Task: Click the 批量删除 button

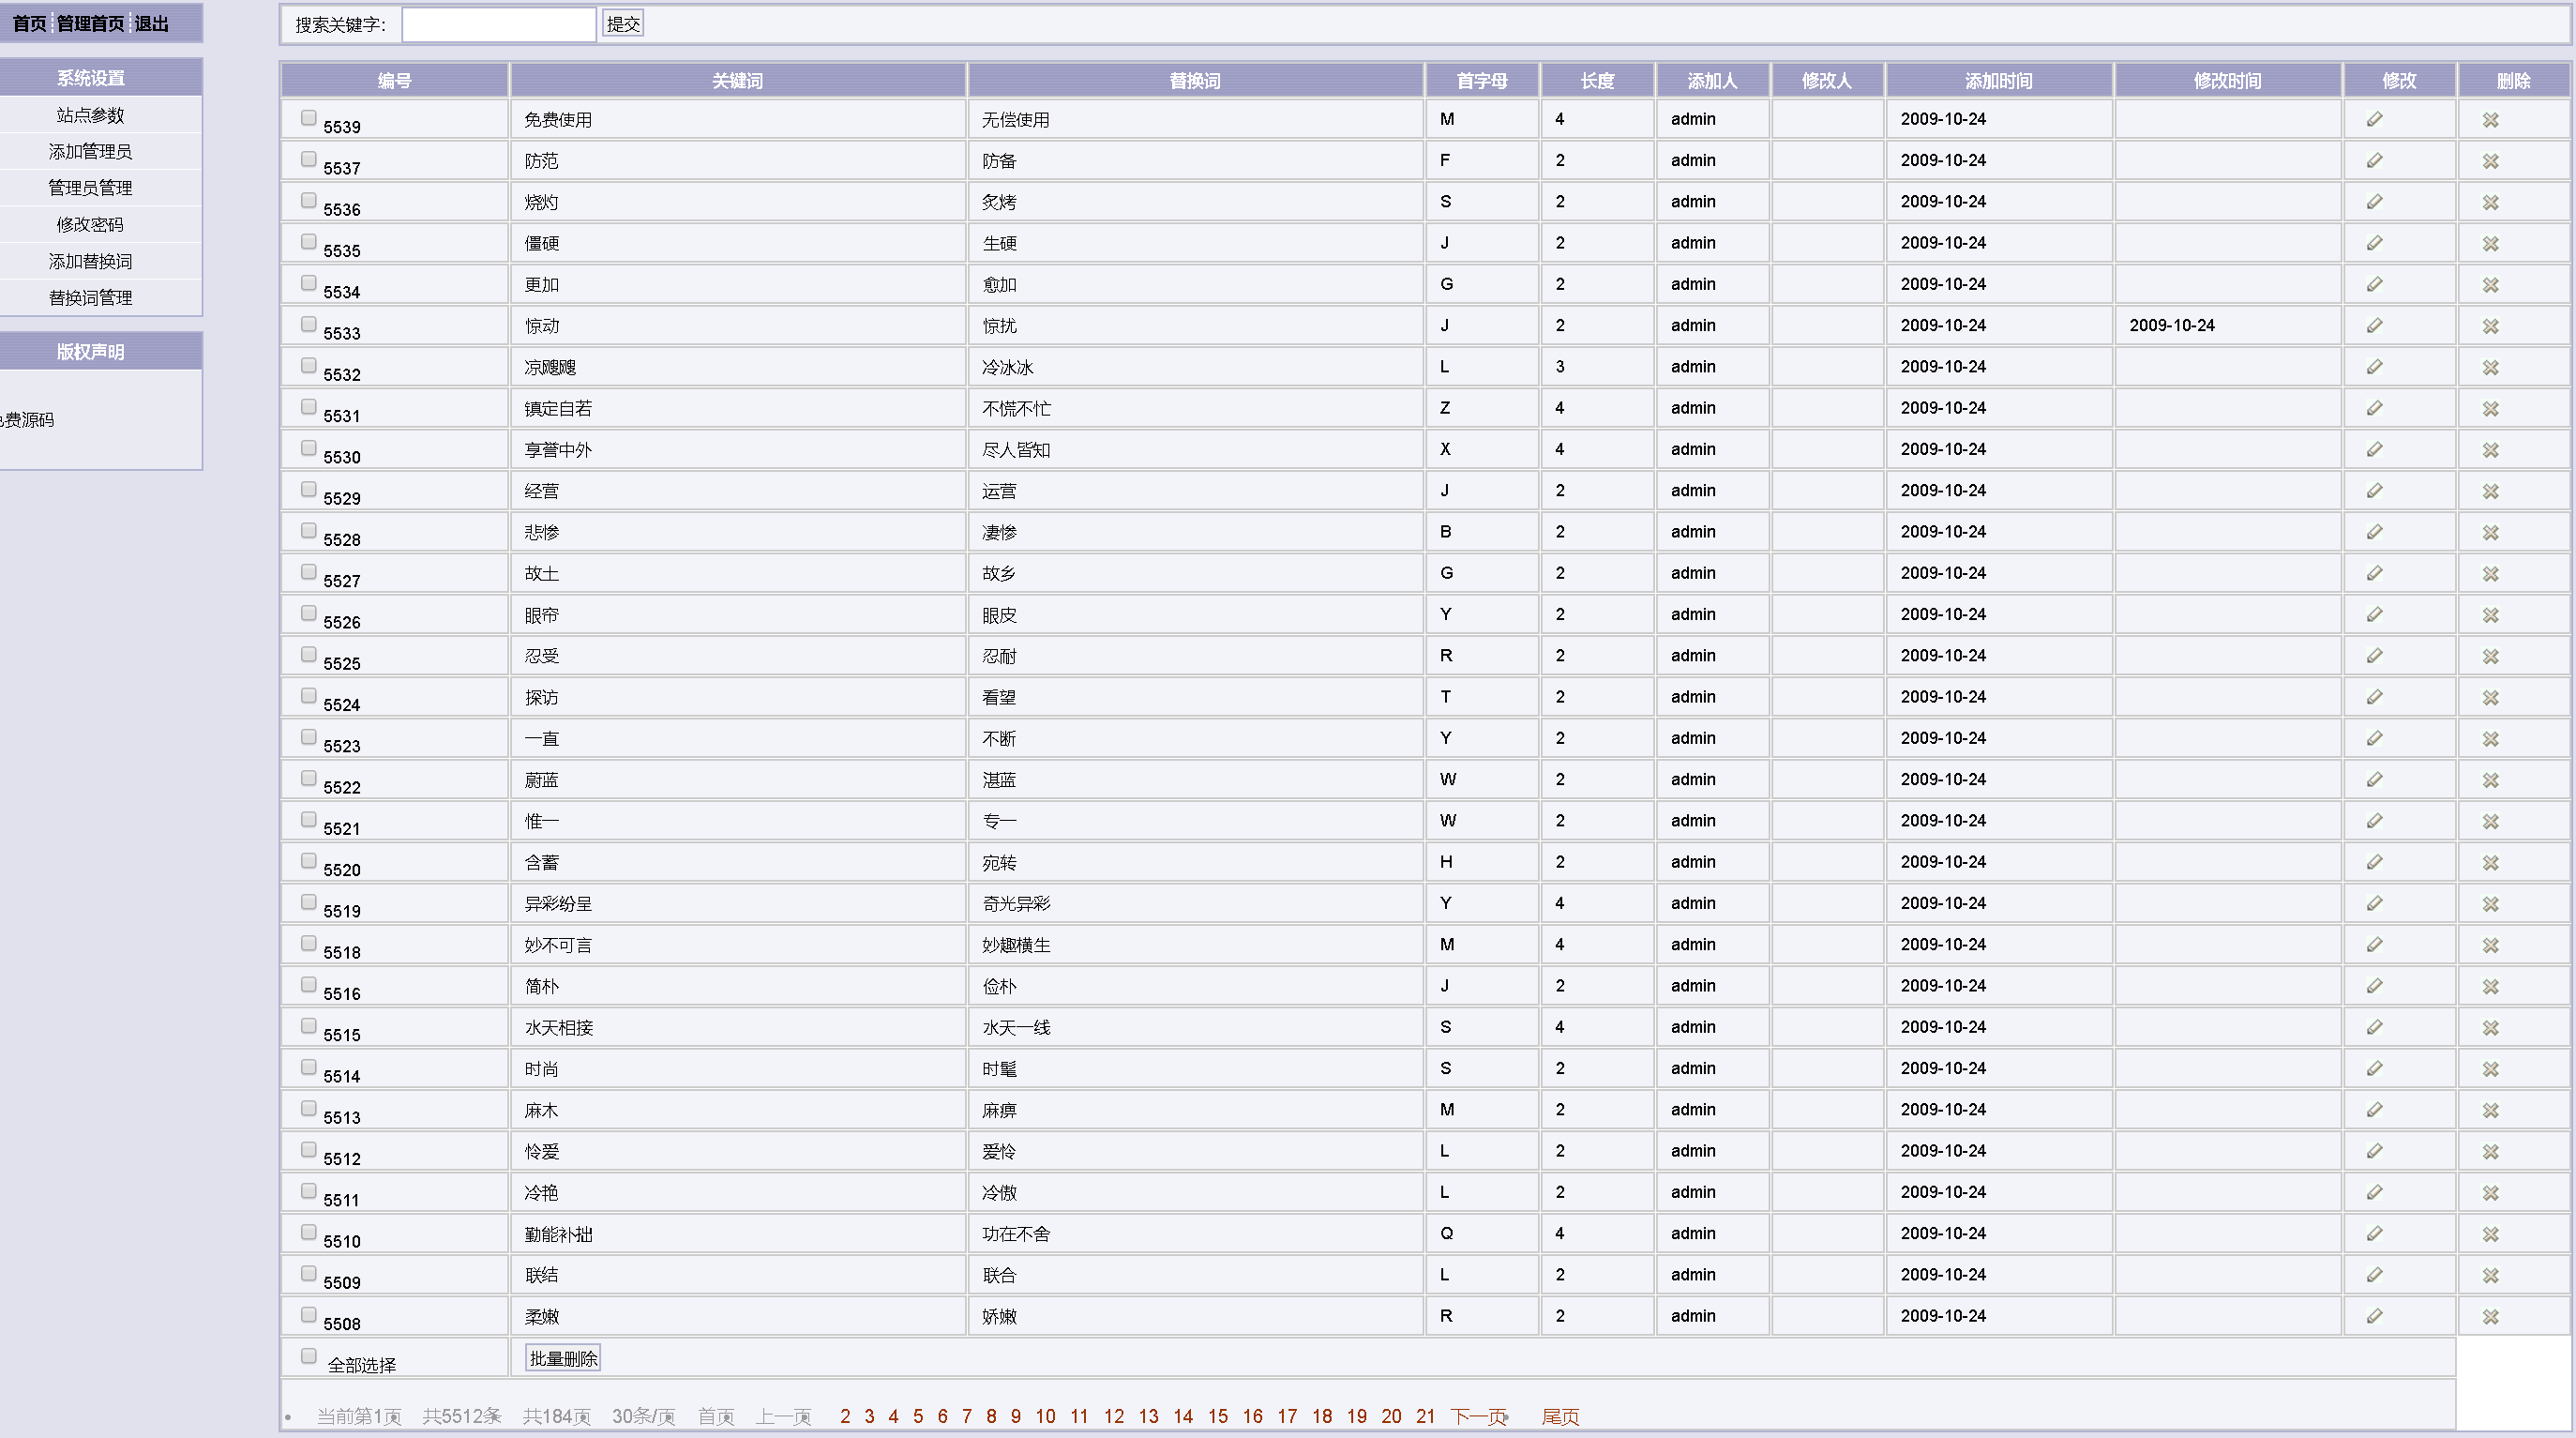Action: pos(563,1358)
